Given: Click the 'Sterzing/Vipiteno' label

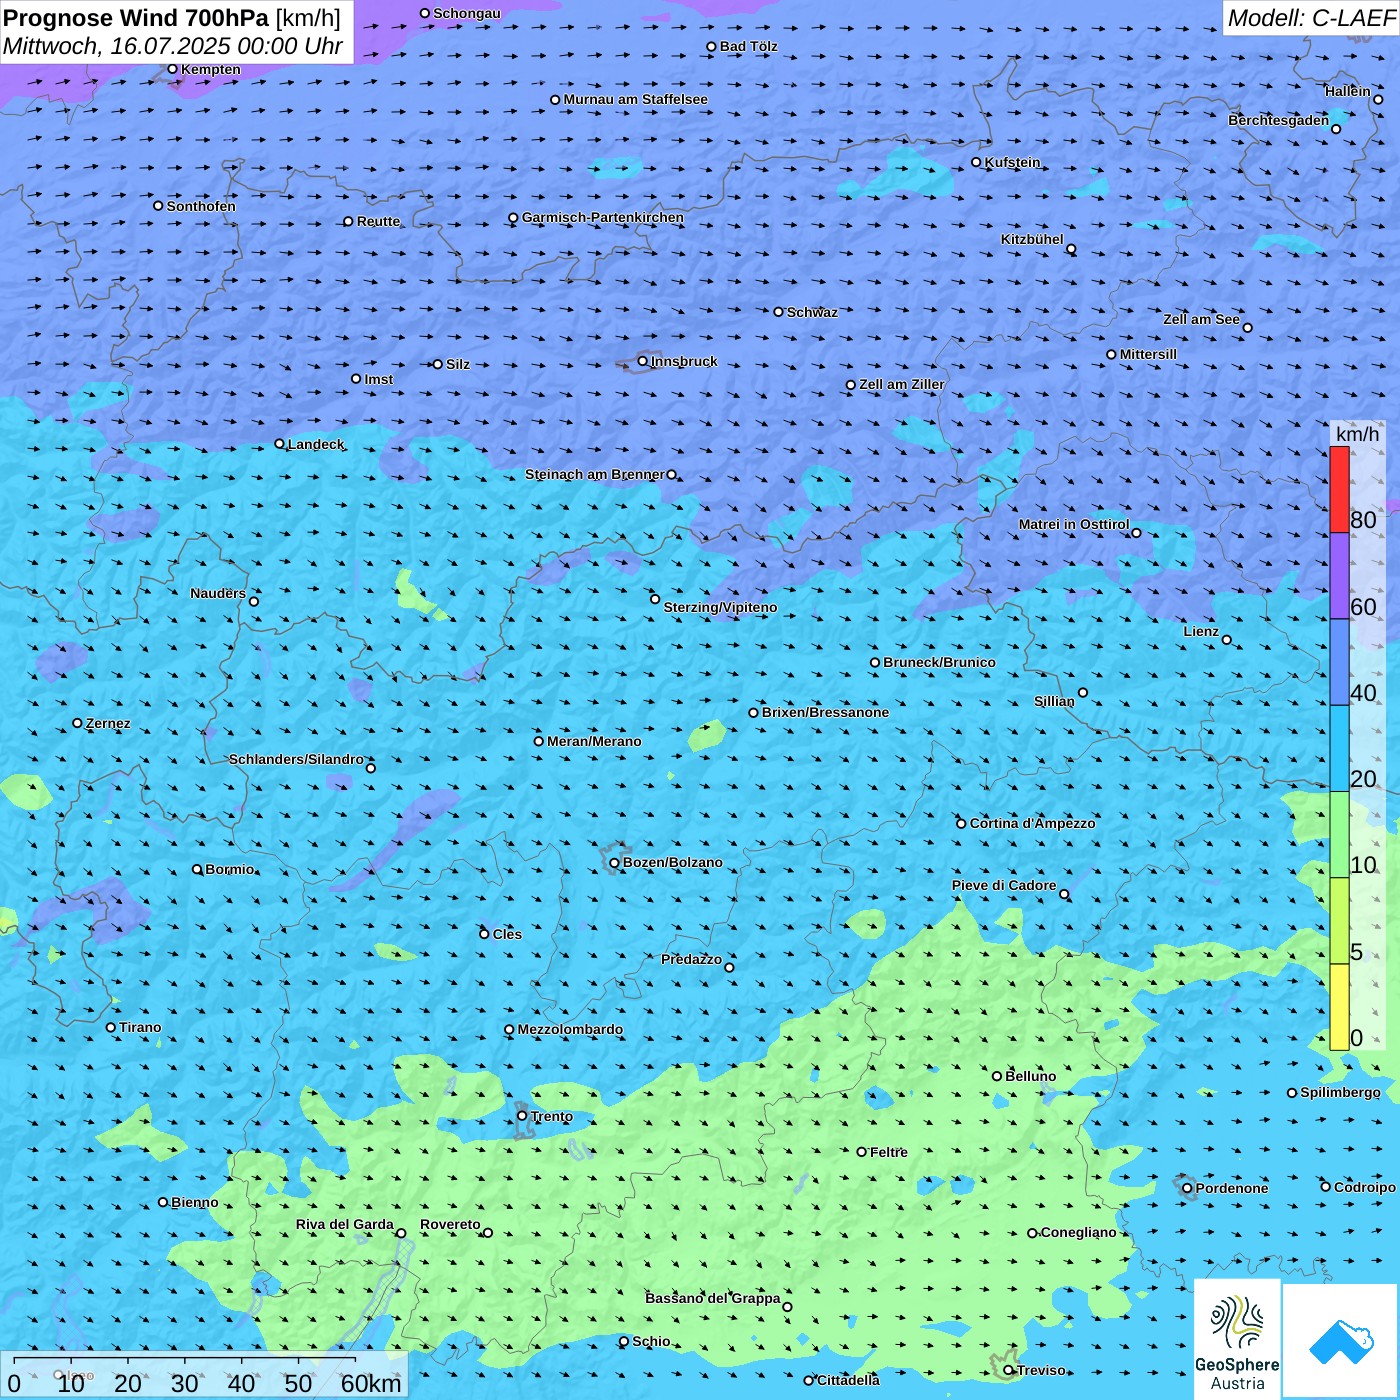Looking at the screenshot, I should coord(721,607).
